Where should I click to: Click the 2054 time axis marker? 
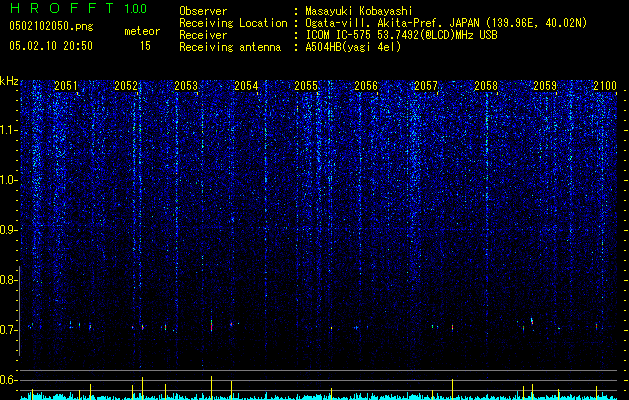pyautogui.click(x=246, y=86)
